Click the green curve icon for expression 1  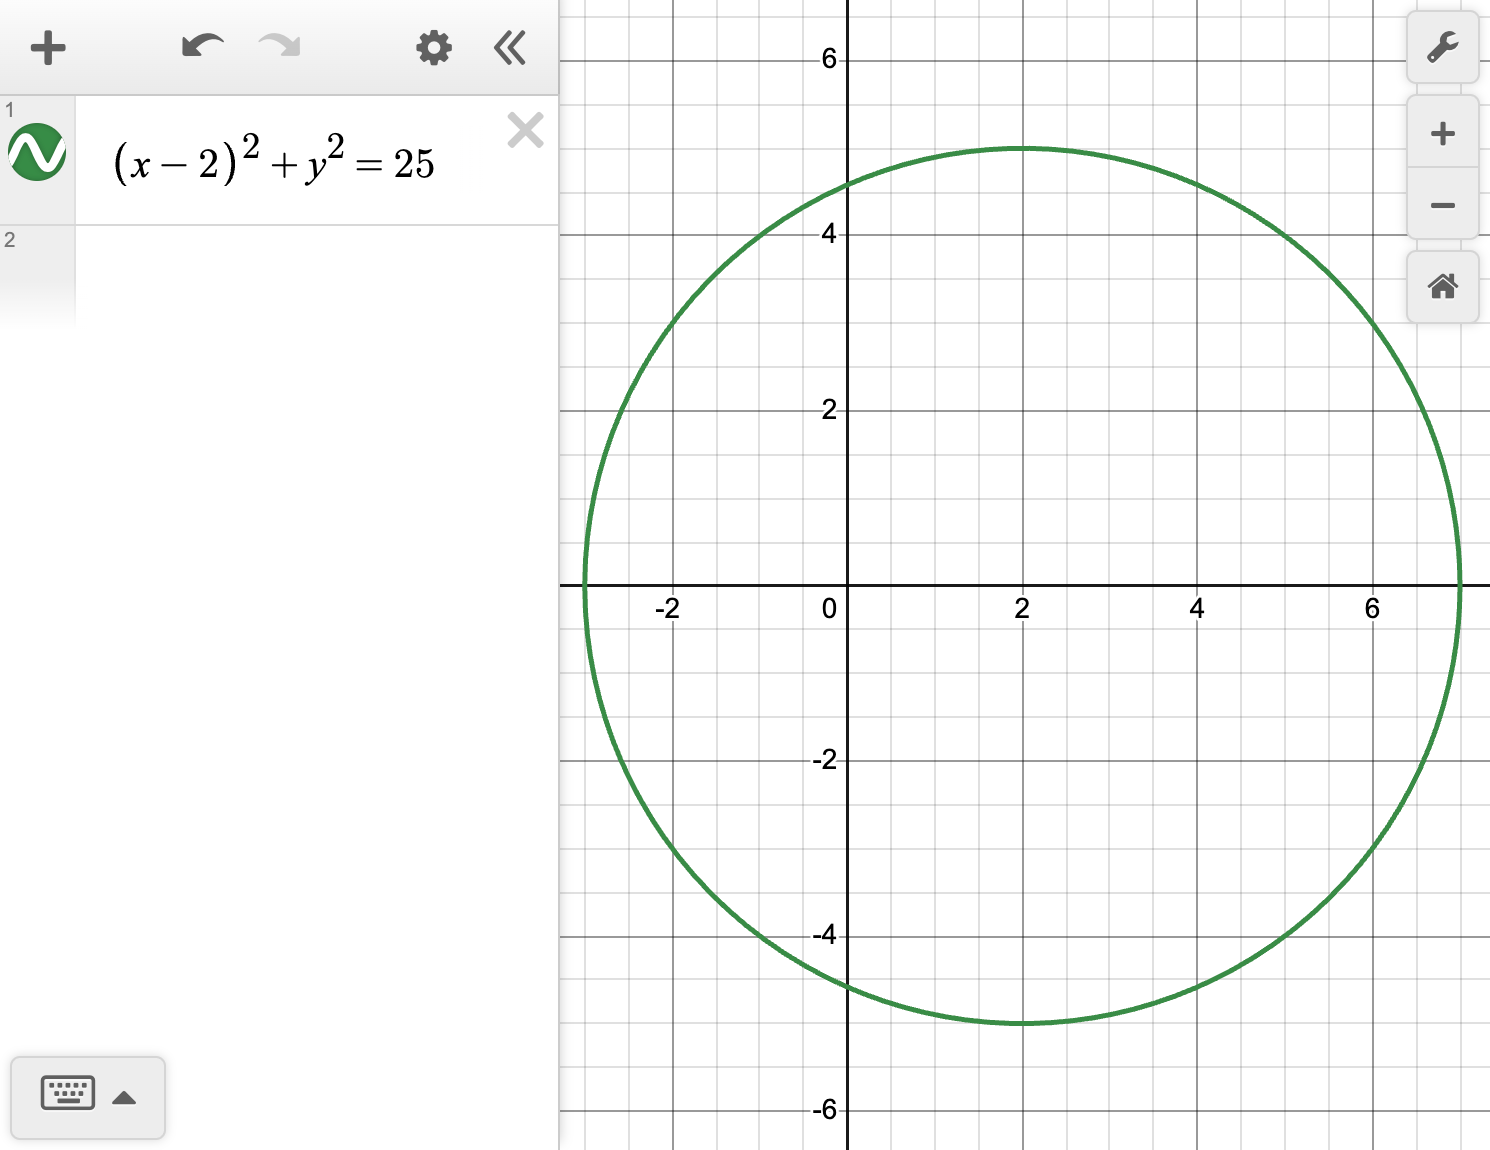coord(36,152)
